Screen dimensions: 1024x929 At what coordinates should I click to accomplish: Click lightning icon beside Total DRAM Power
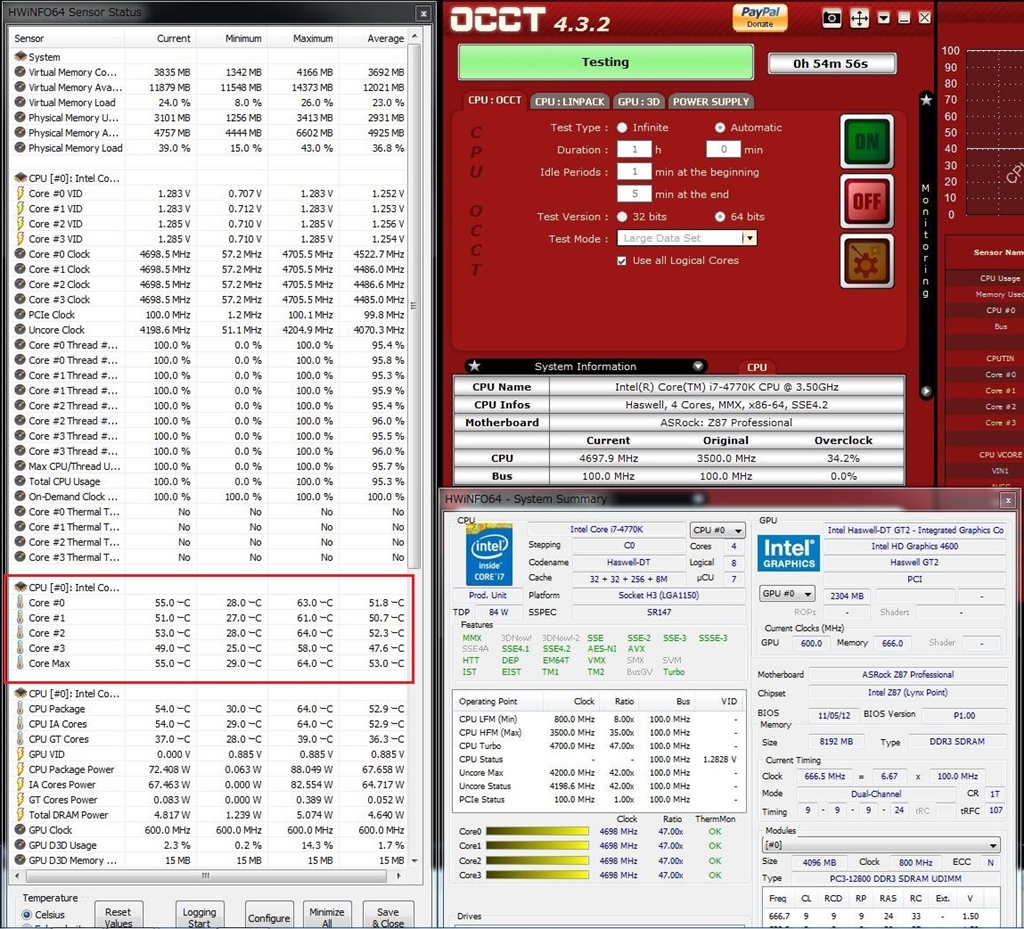tap(20, 815)
